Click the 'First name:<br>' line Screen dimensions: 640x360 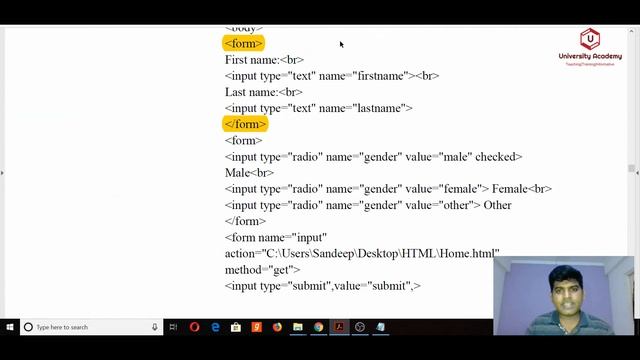[x=264, y=60]
